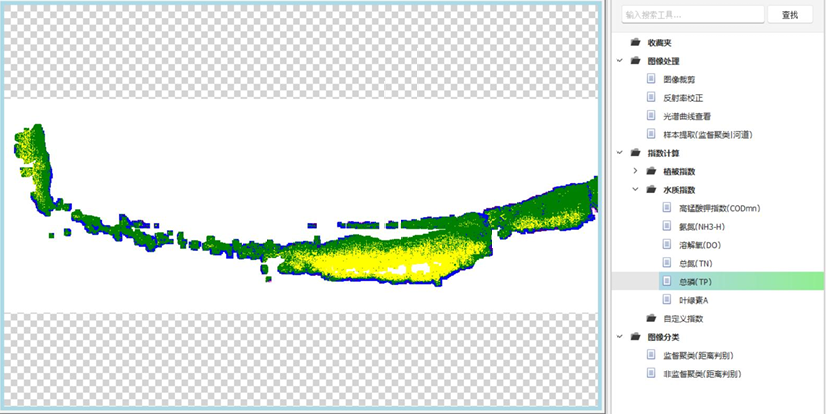826x414 pixels.
Task: Click the 自定义指数 folder icon
Action: [652, 318]
